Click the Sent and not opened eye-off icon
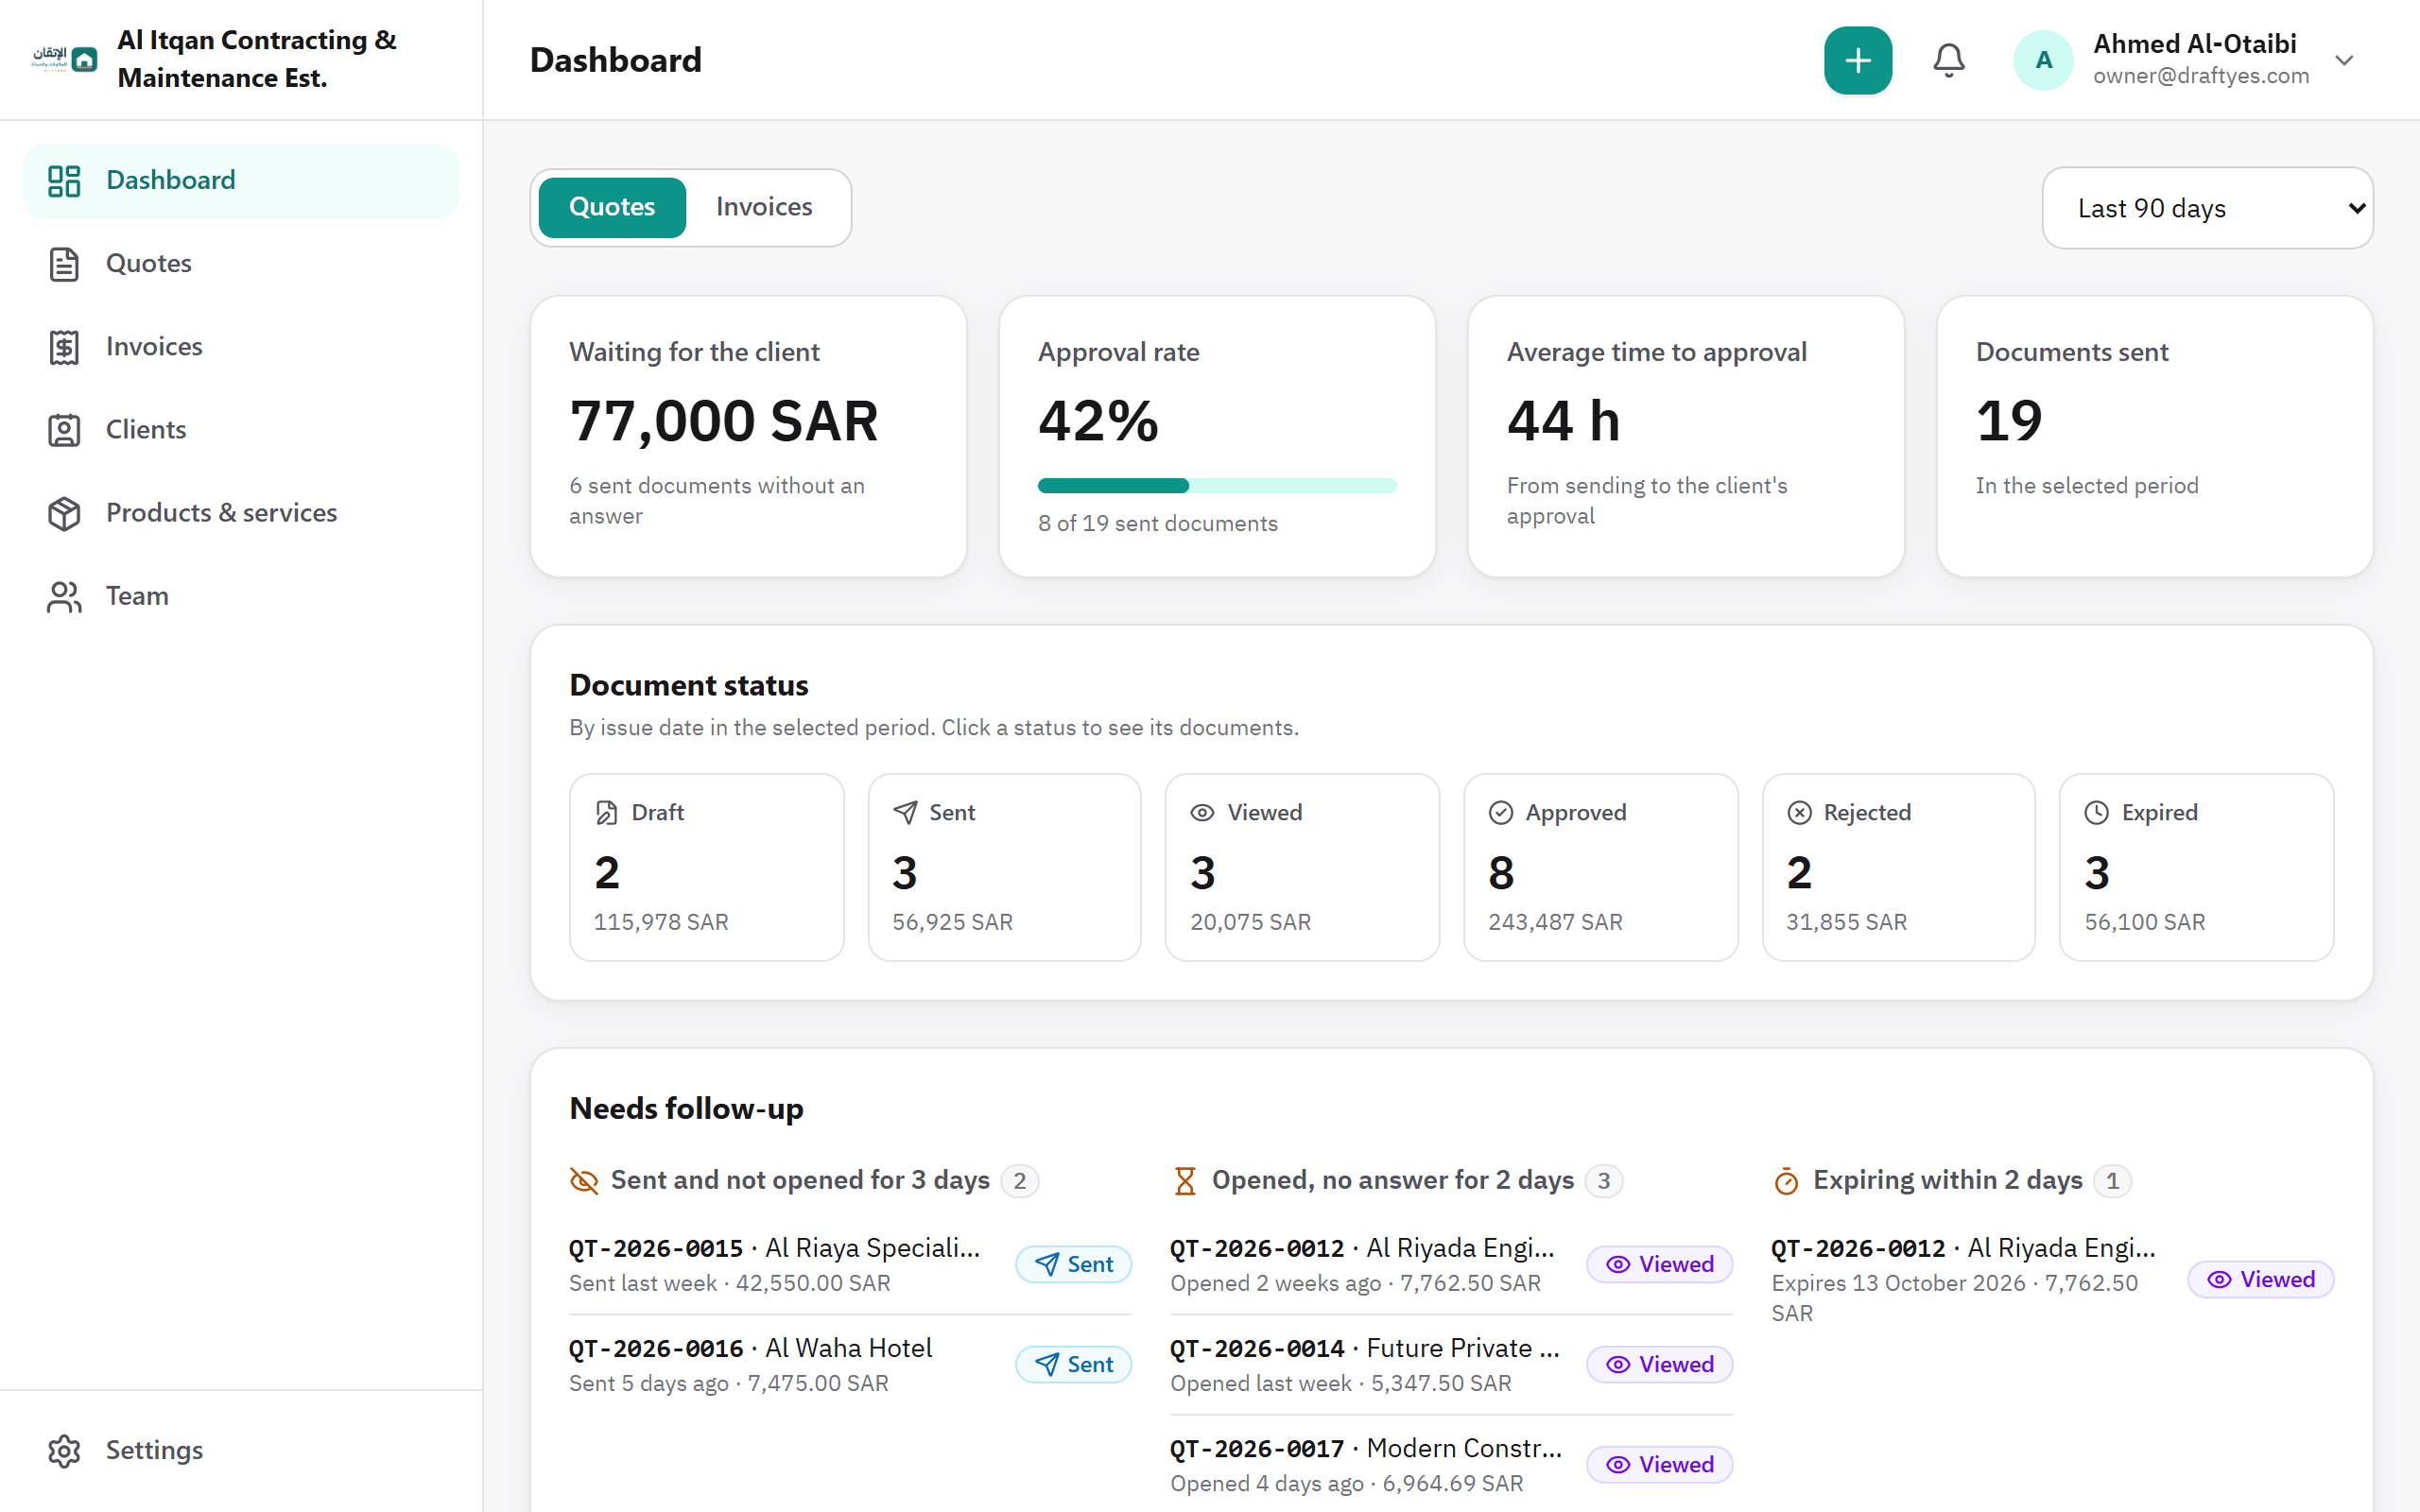The height and width of the screenshot is (1512, 2420). click(584, 1180)
